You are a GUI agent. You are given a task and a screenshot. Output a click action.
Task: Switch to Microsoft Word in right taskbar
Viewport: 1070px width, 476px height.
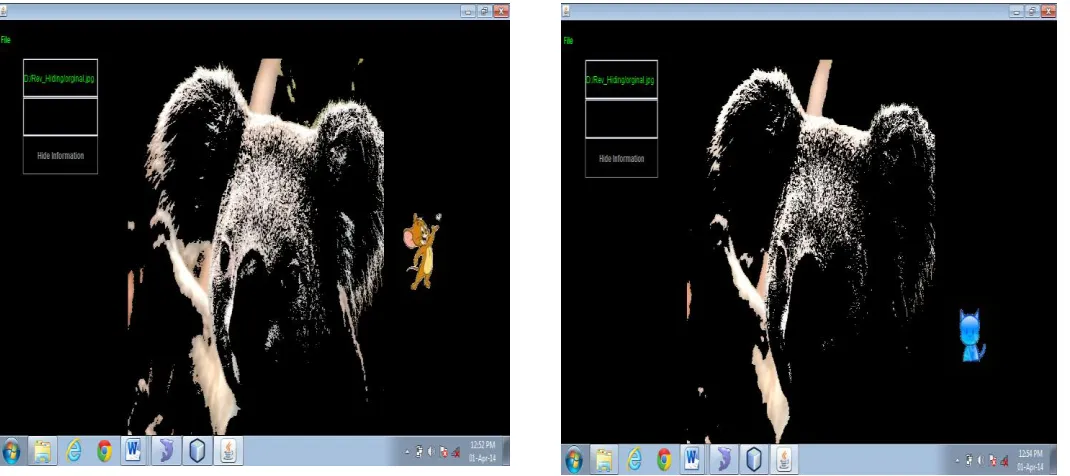(x=693, y=460)
